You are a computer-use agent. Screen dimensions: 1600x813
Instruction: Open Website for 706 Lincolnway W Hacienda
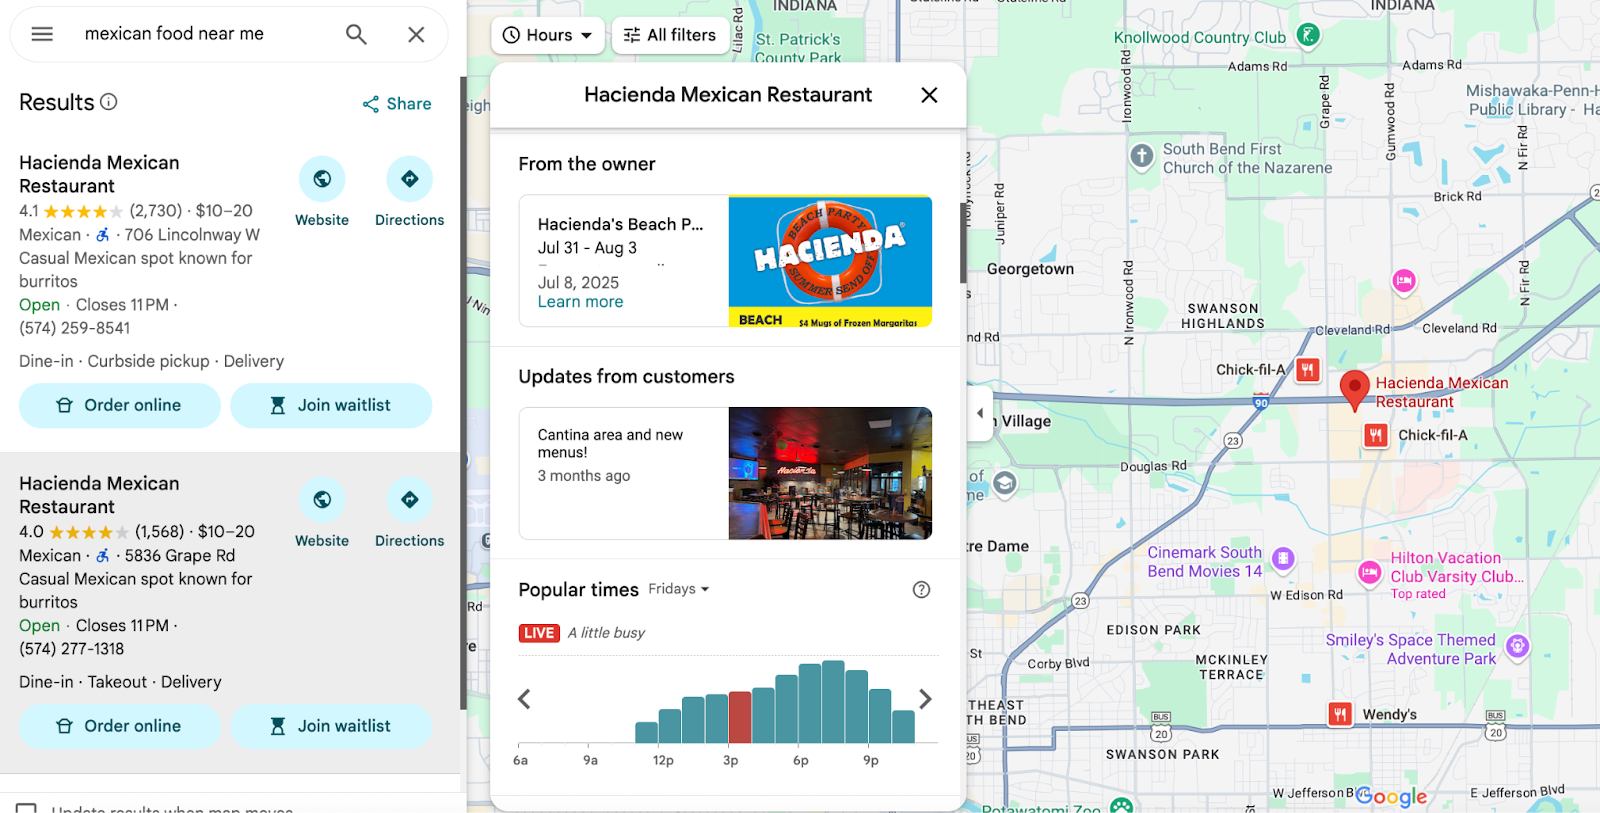pos(322,192)
